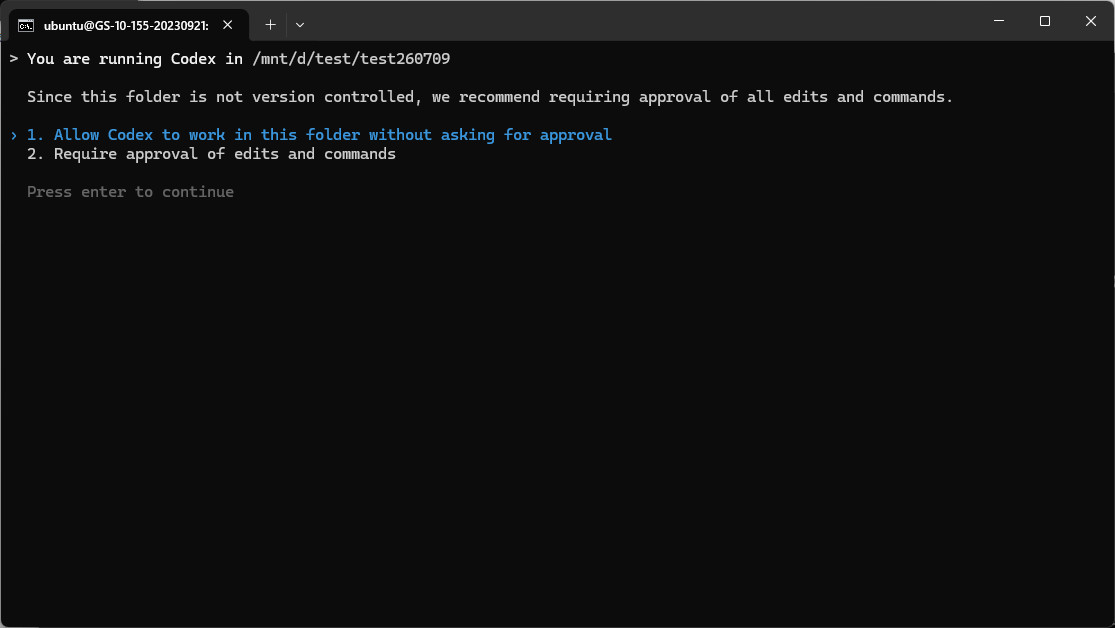1115x628 pixels.
Task: Close the ubuntu@GS-10-155-20230921 tab
Action: pos(228,25)
